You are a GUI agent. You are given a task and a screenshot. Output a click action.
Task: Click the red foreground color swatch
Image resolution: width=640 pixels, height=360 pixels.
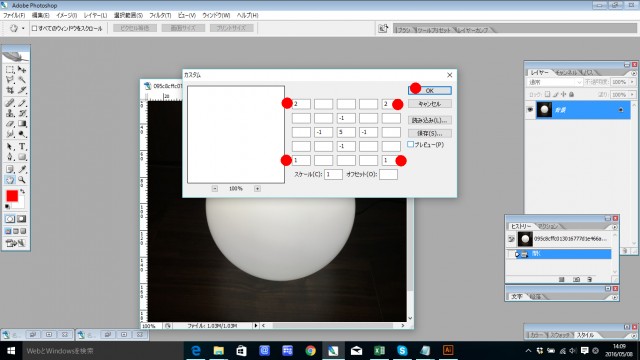click(x=12, y=196)
